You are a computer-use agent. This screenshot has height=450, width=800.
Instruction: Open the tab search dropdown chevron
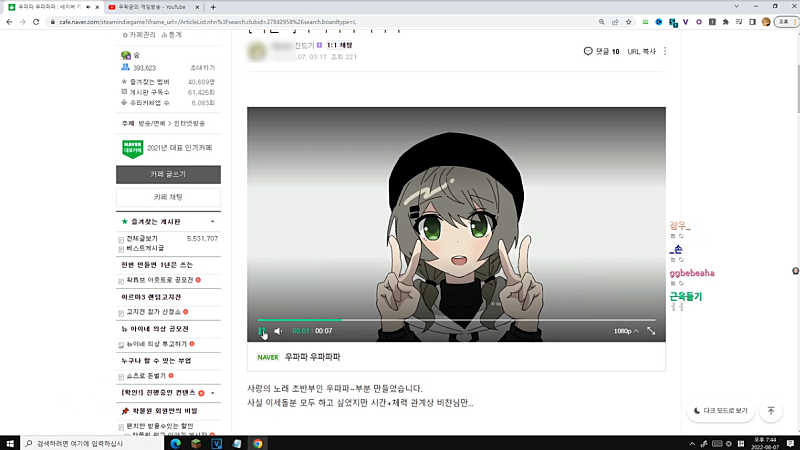click(x=736, y=7)
